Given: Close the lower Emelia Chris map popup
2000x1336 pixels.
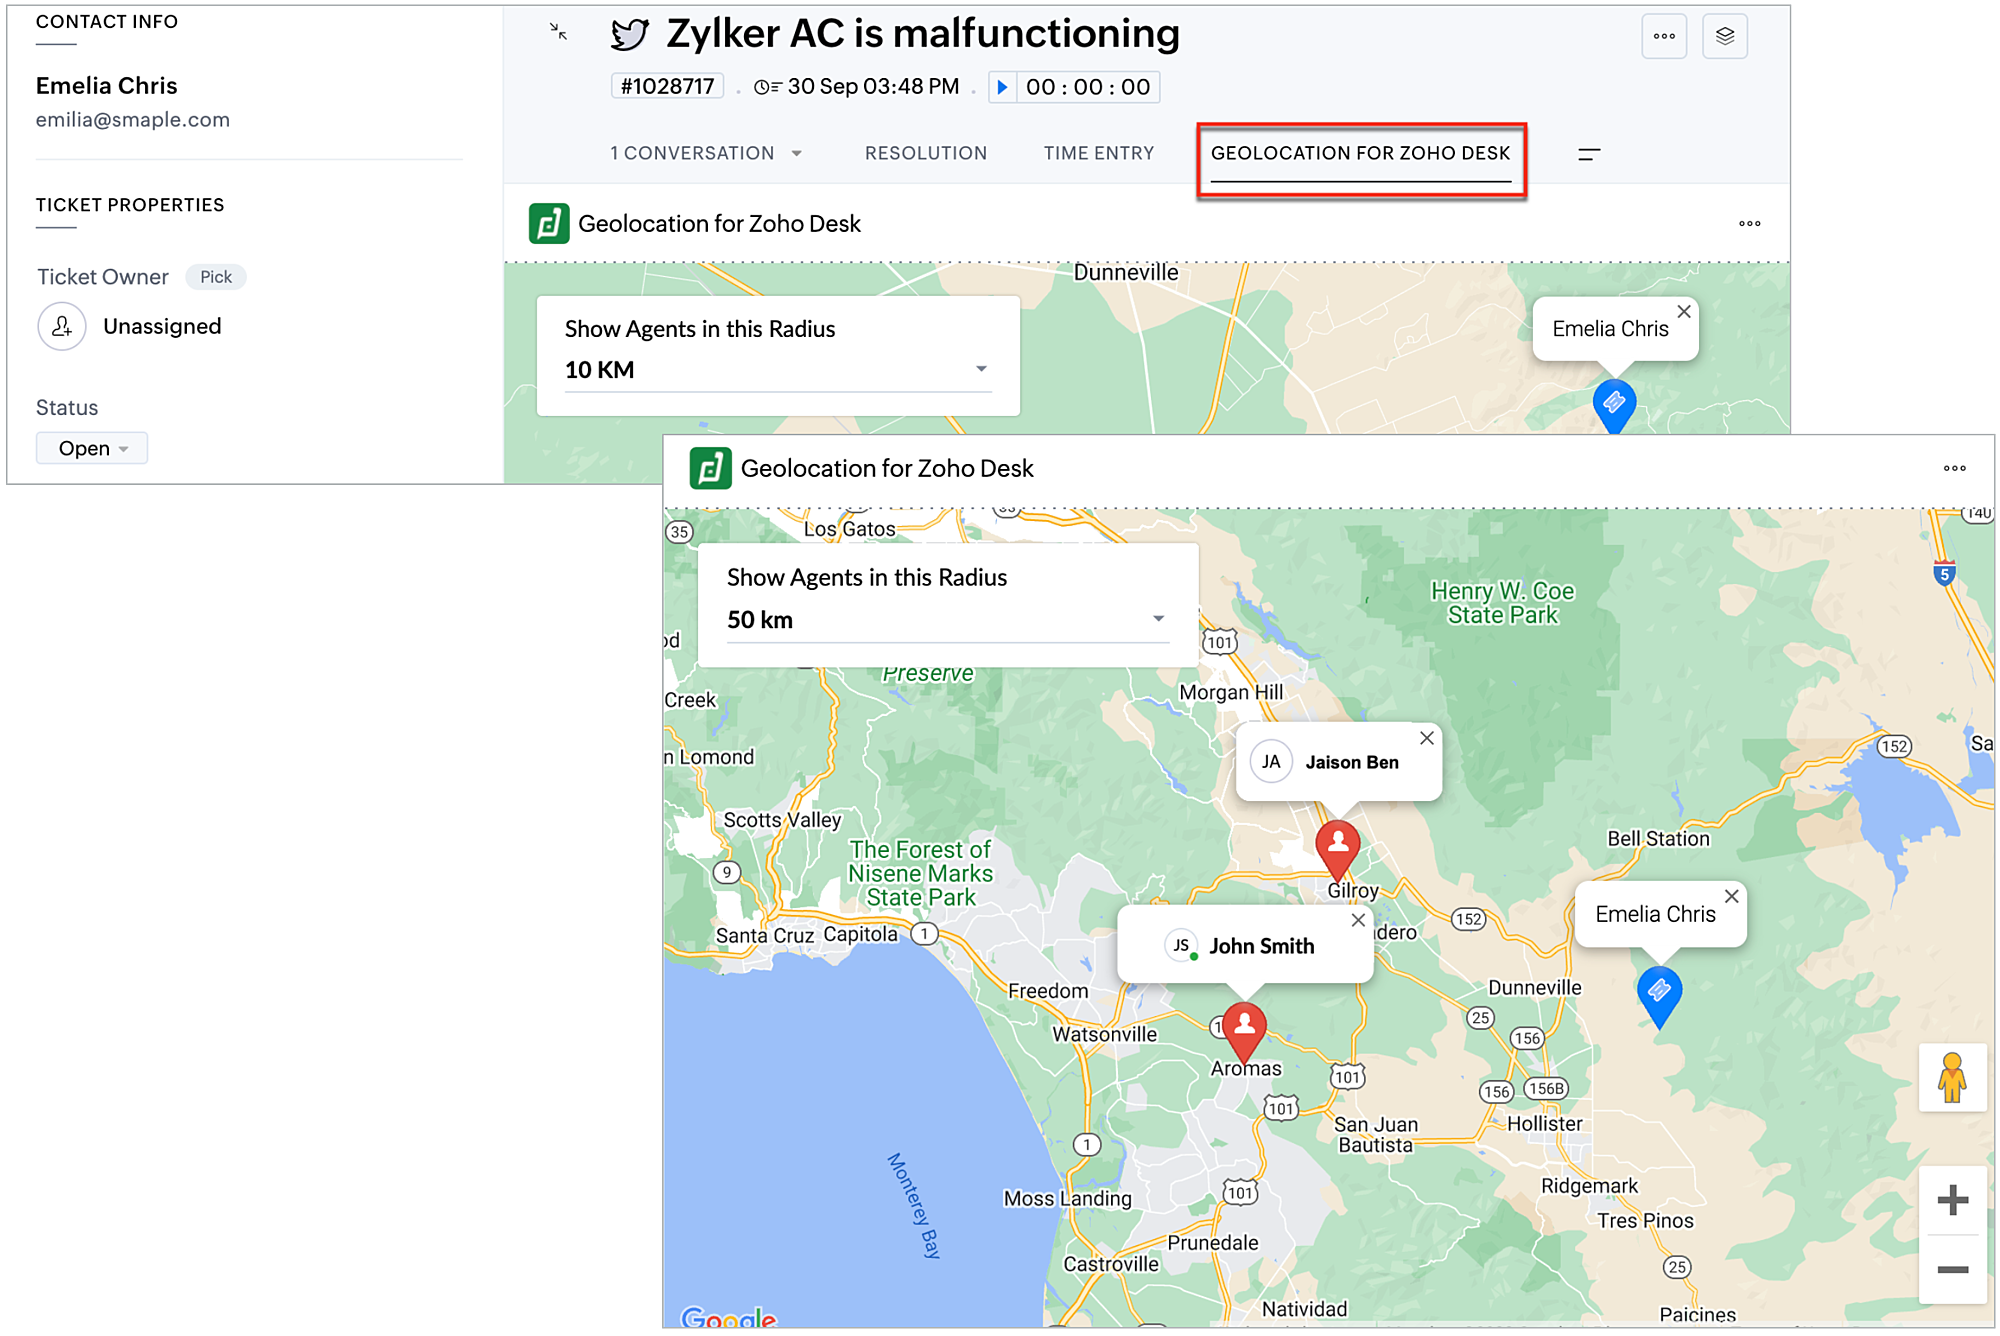Looking at the screenshot, I should pyautogui.click(x=1732, y=896).
